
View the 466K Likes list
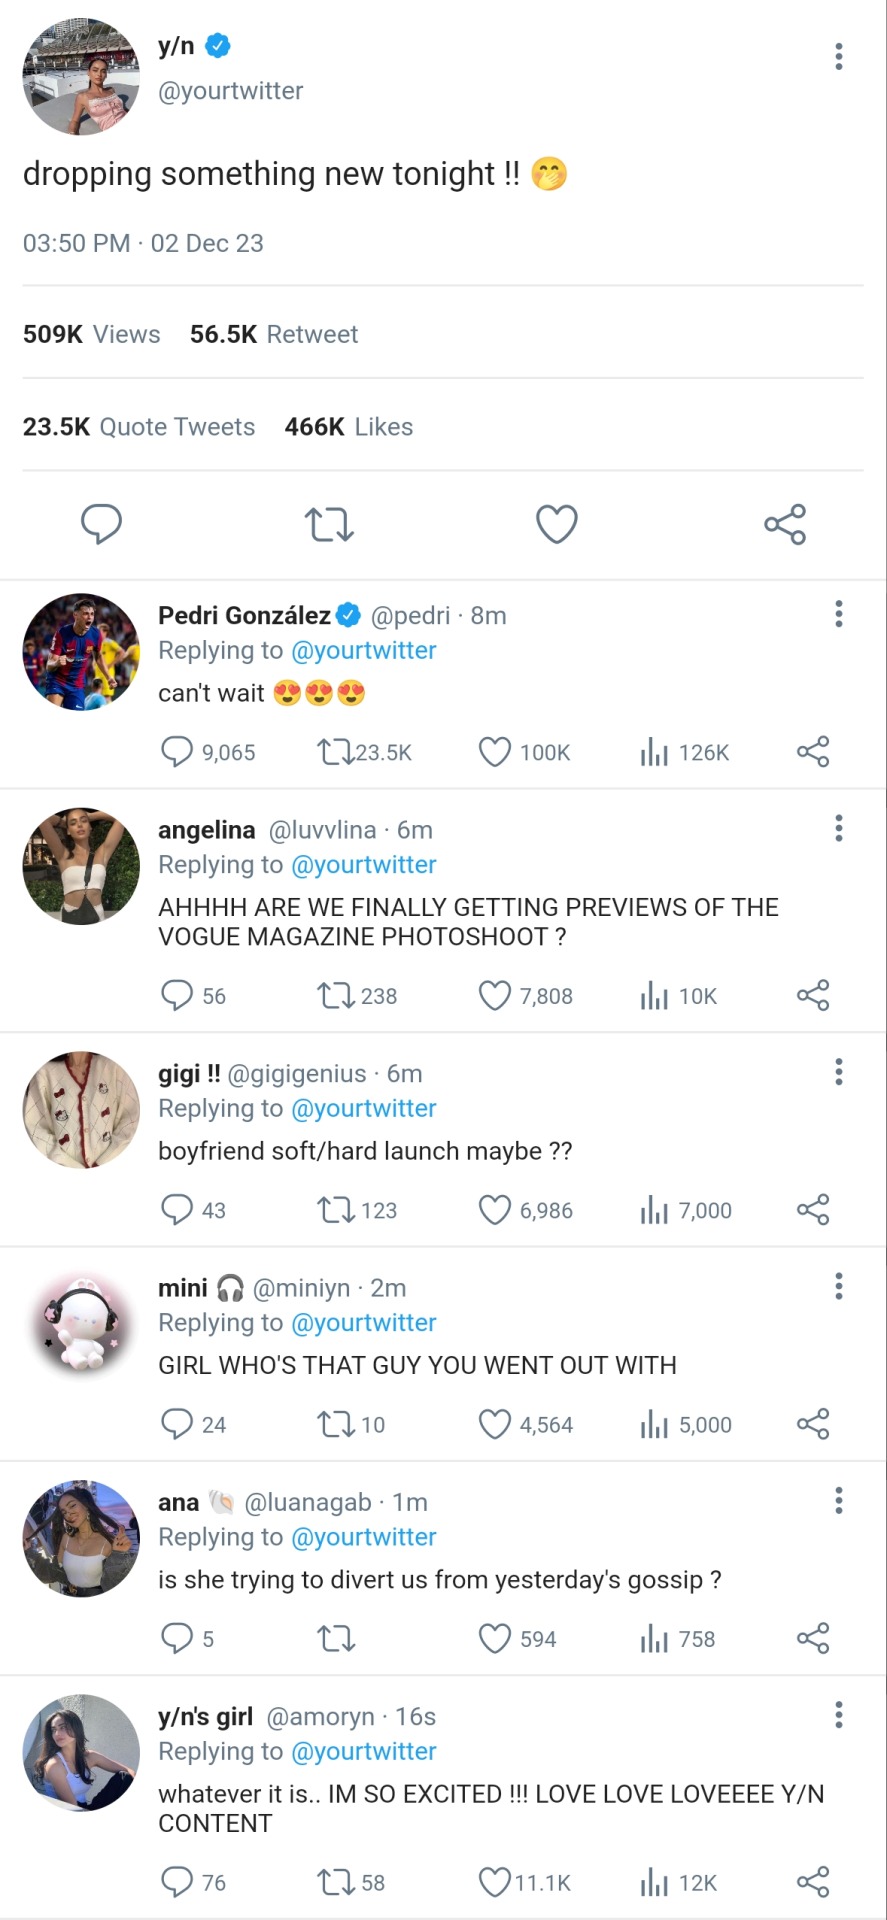(x=348, y=427)
